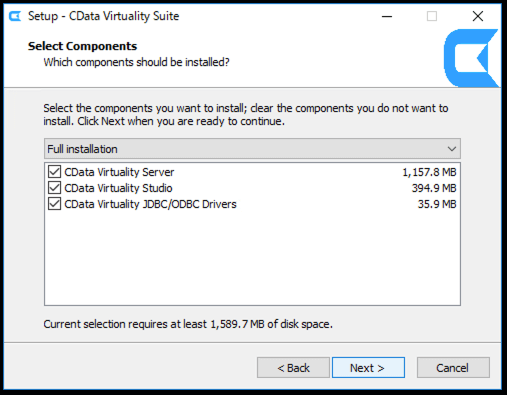Viewport: 507px width, 395px height.
Task: Click the CData icon in the title bar
Action: point(15,16)
